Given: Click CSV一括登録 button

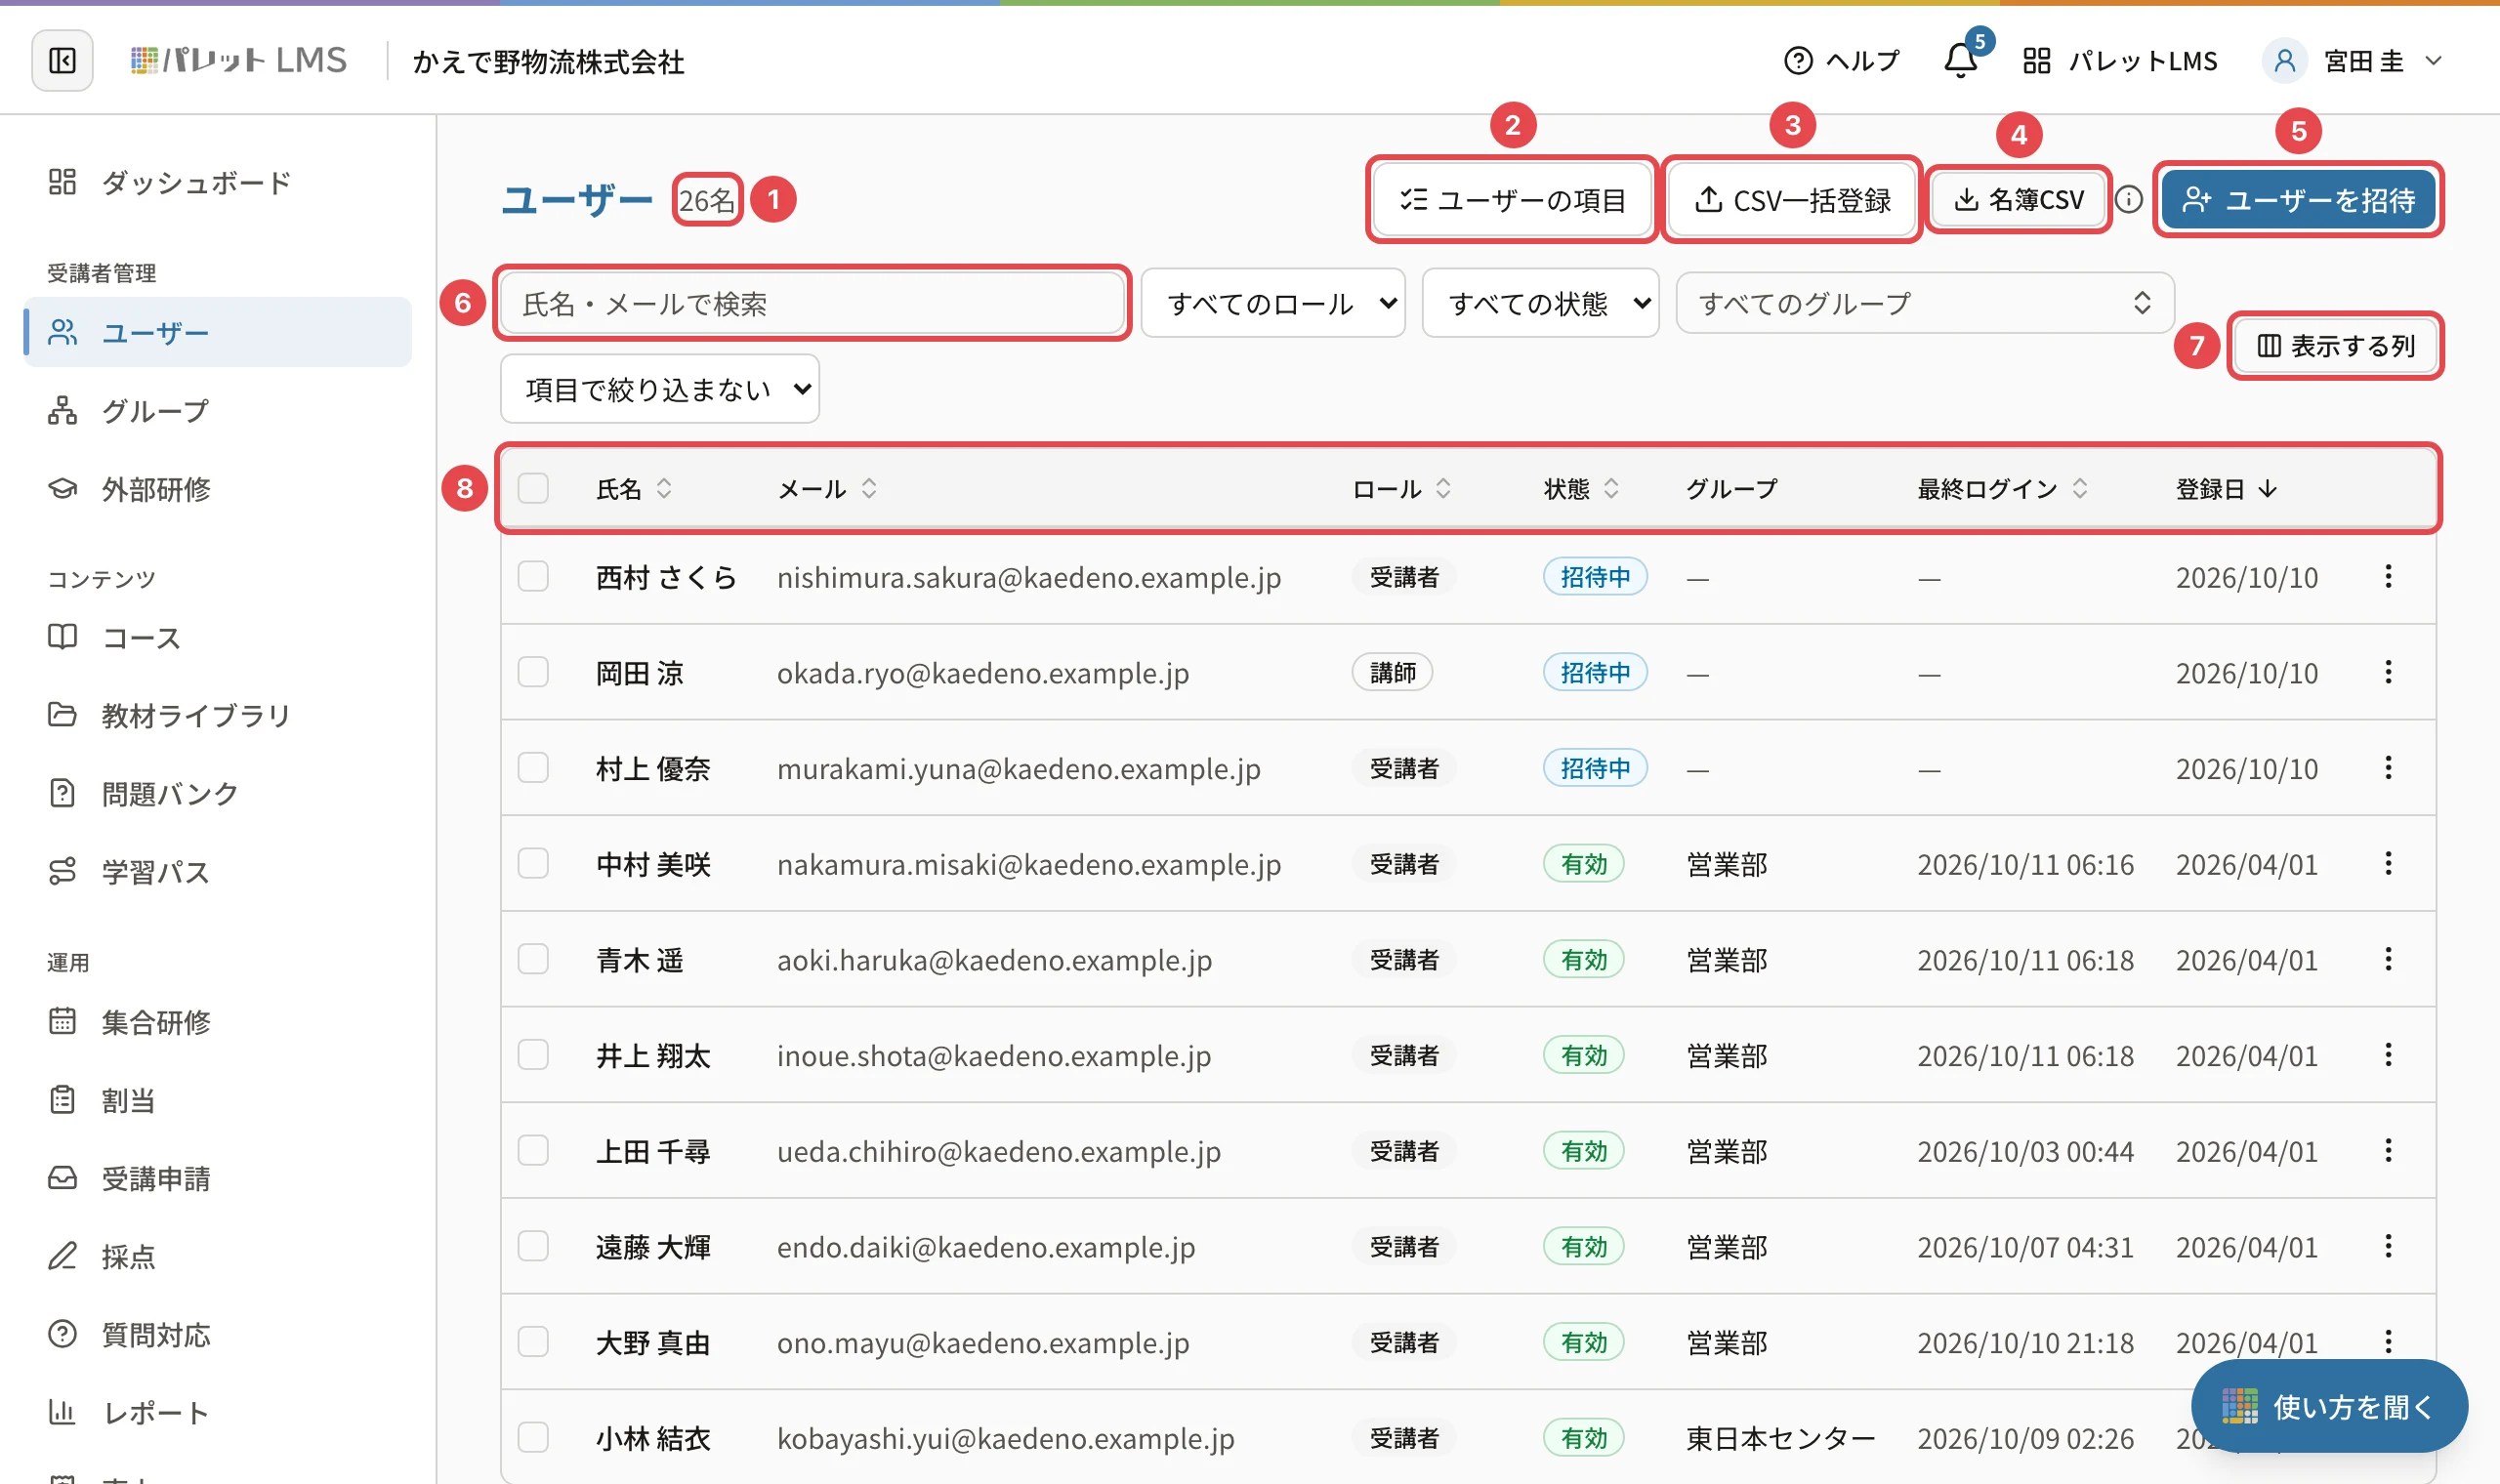Looking at the screenshot, I should (x=1792, y=200).
